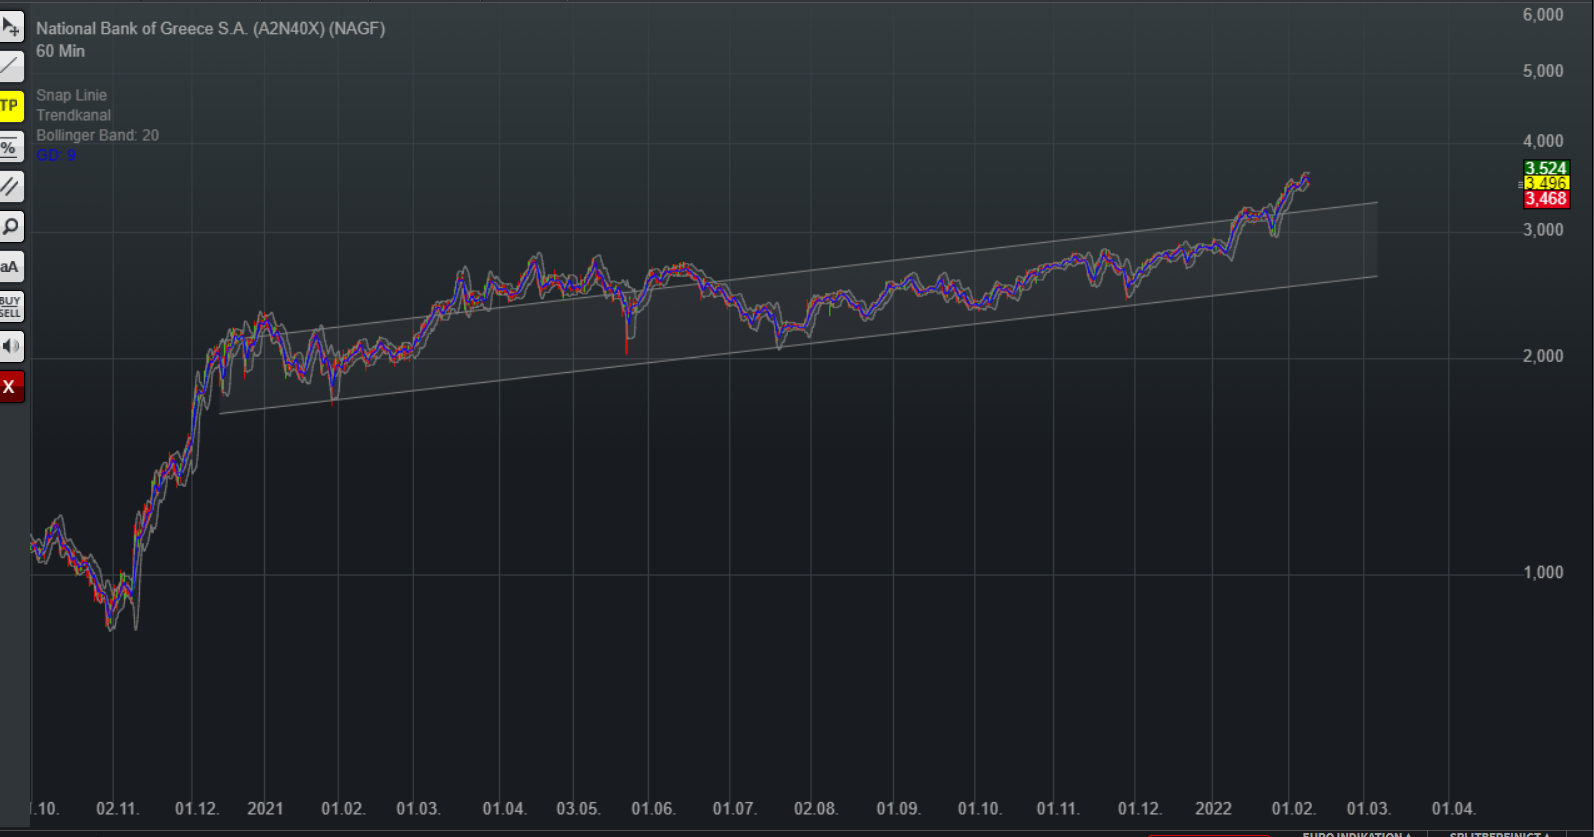
Task: Click the green 3,524 price marker
Action: [x=1545, y=168]
